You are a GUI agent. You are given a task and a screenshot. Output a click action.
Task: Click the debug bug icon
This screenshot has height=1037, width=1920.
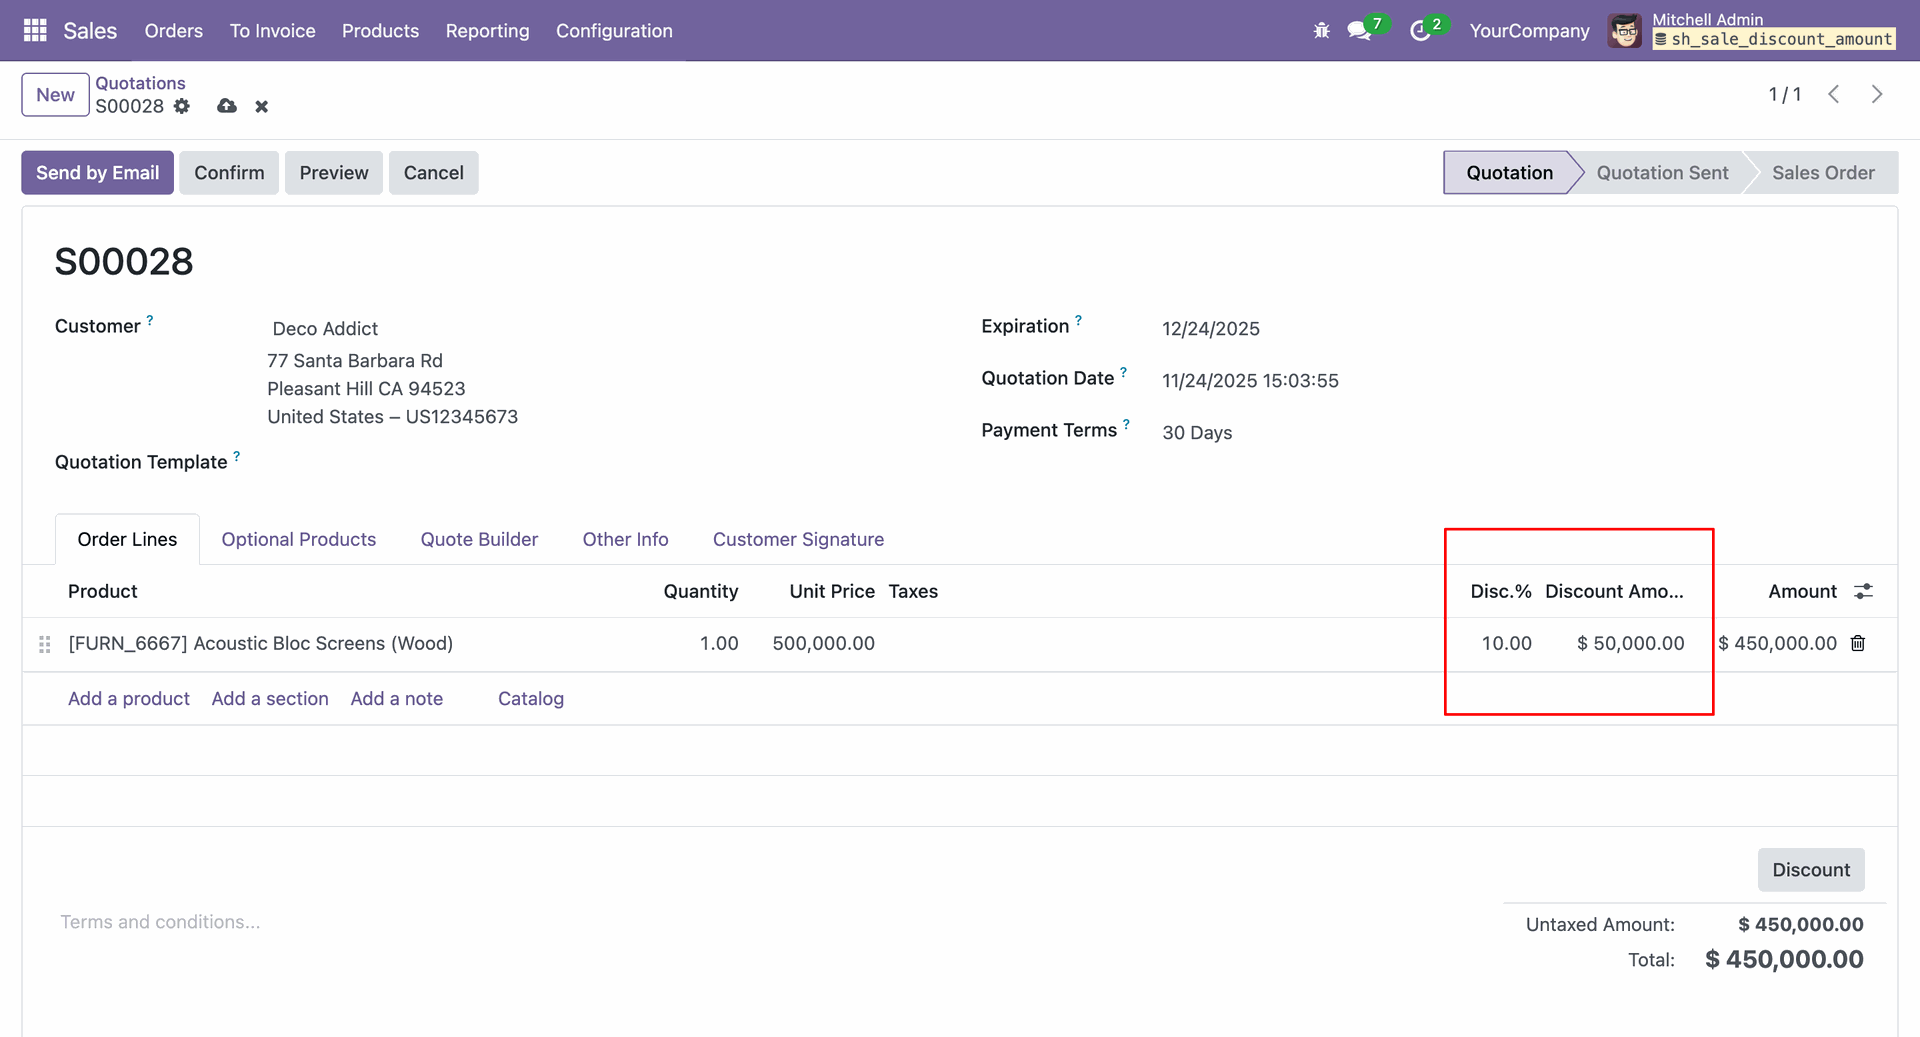tap(1321, 31)
